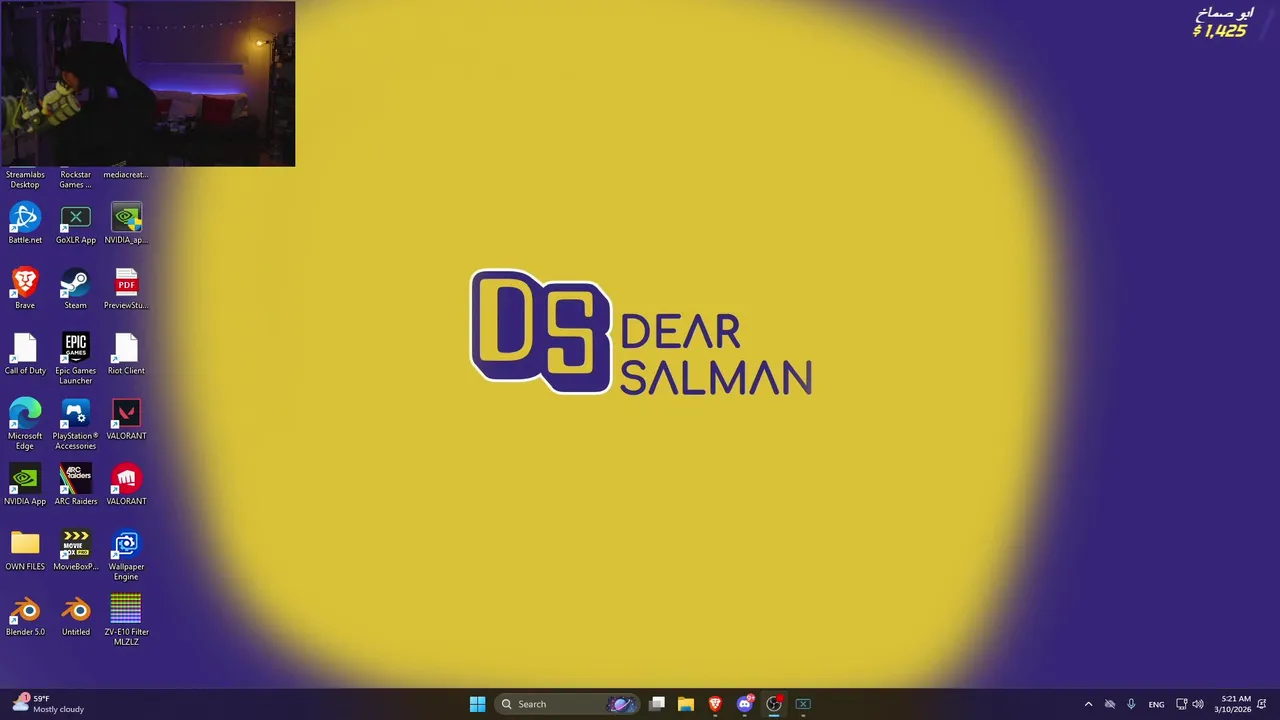Click the webcam overlay thumbnail
Image resolution: width=1280 pixels, height=720 pixels.
tap(148, 83)
